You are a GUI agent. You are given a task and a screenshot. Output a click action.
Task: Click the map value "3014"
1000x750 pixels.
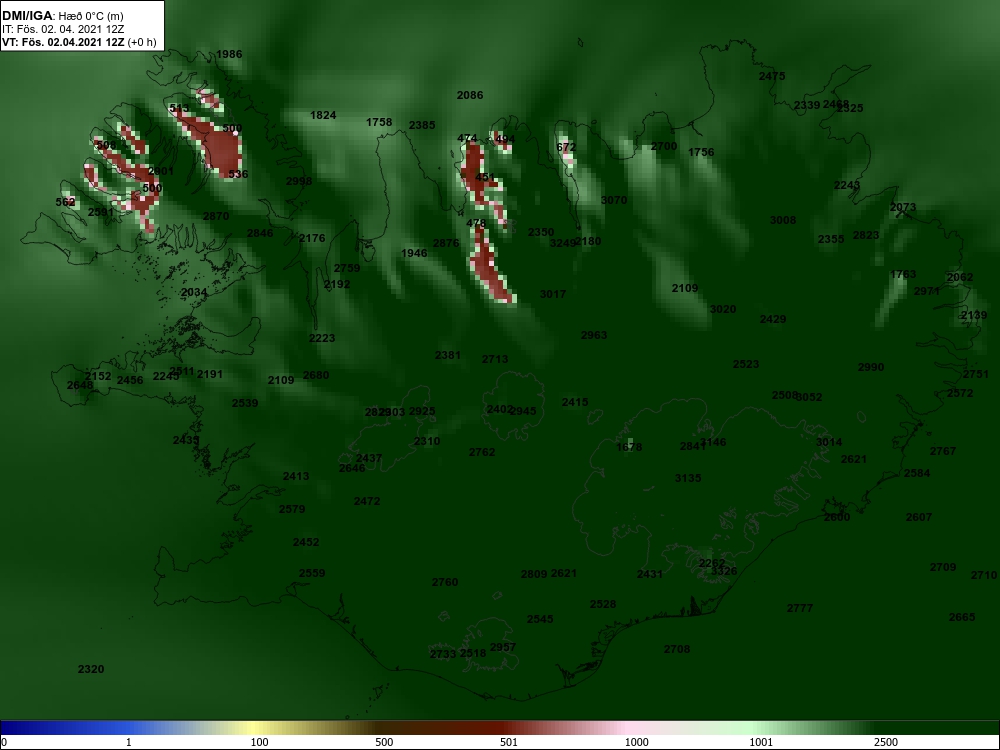click(x=828, y=443)
